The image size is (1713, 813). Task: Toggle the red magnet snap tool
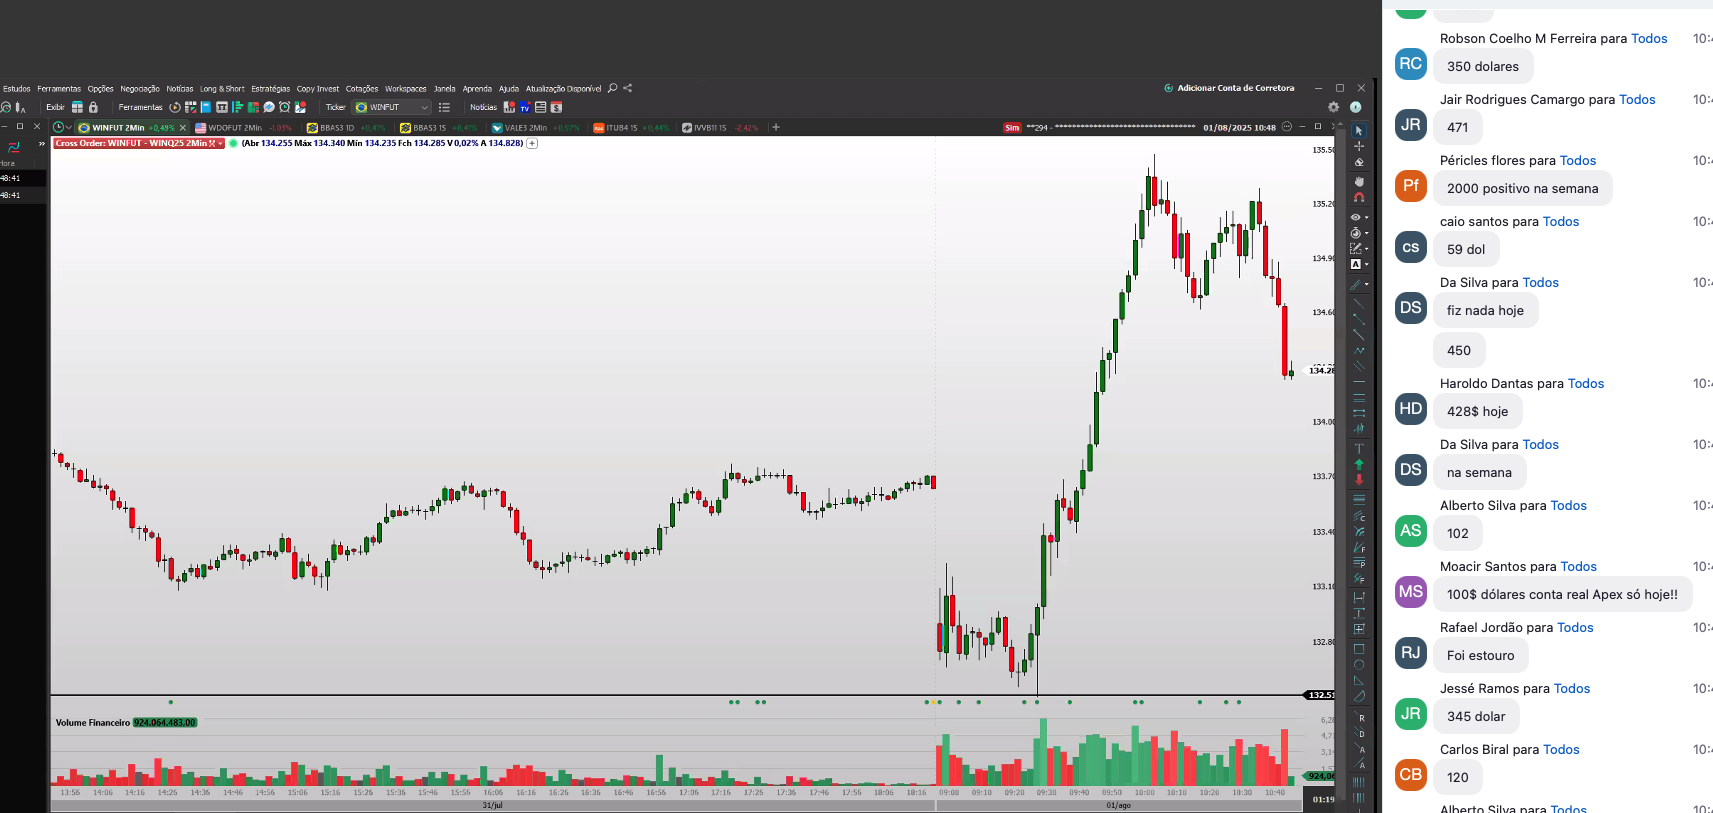1358,197
